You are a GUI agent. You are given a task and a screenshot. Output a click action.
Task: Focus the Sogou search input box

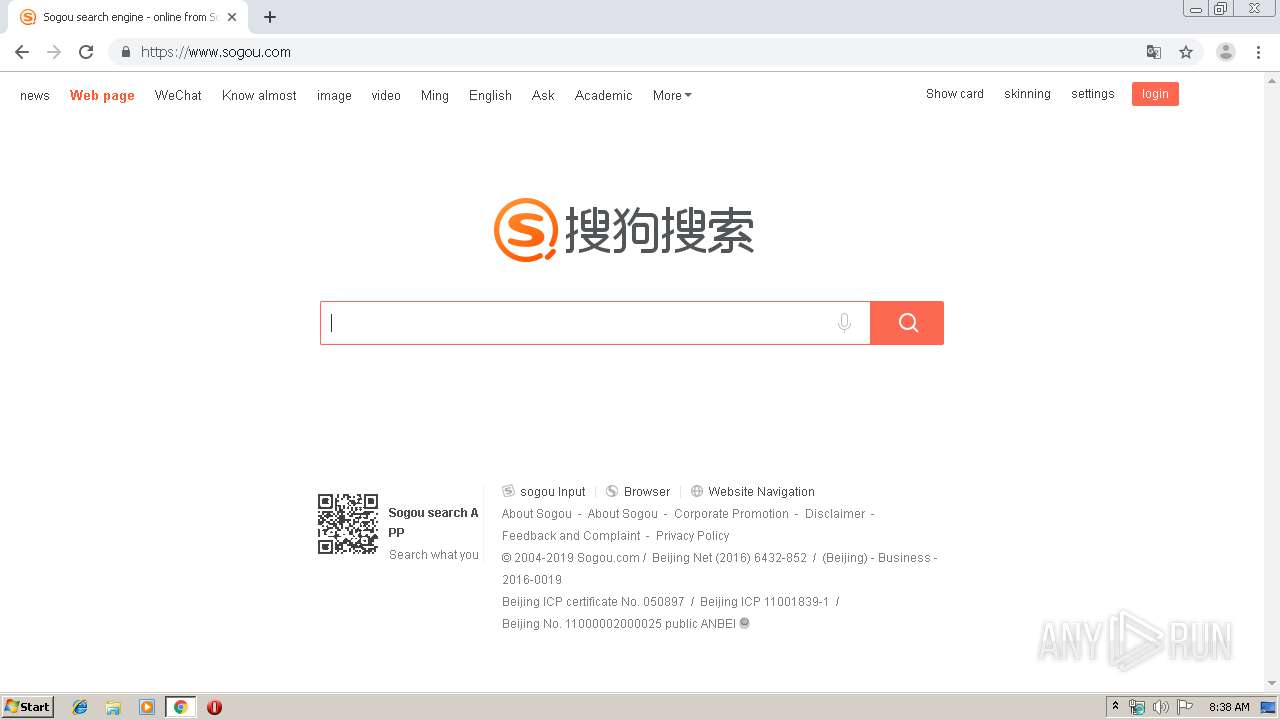pyautogui.click(x=595, y=323)
